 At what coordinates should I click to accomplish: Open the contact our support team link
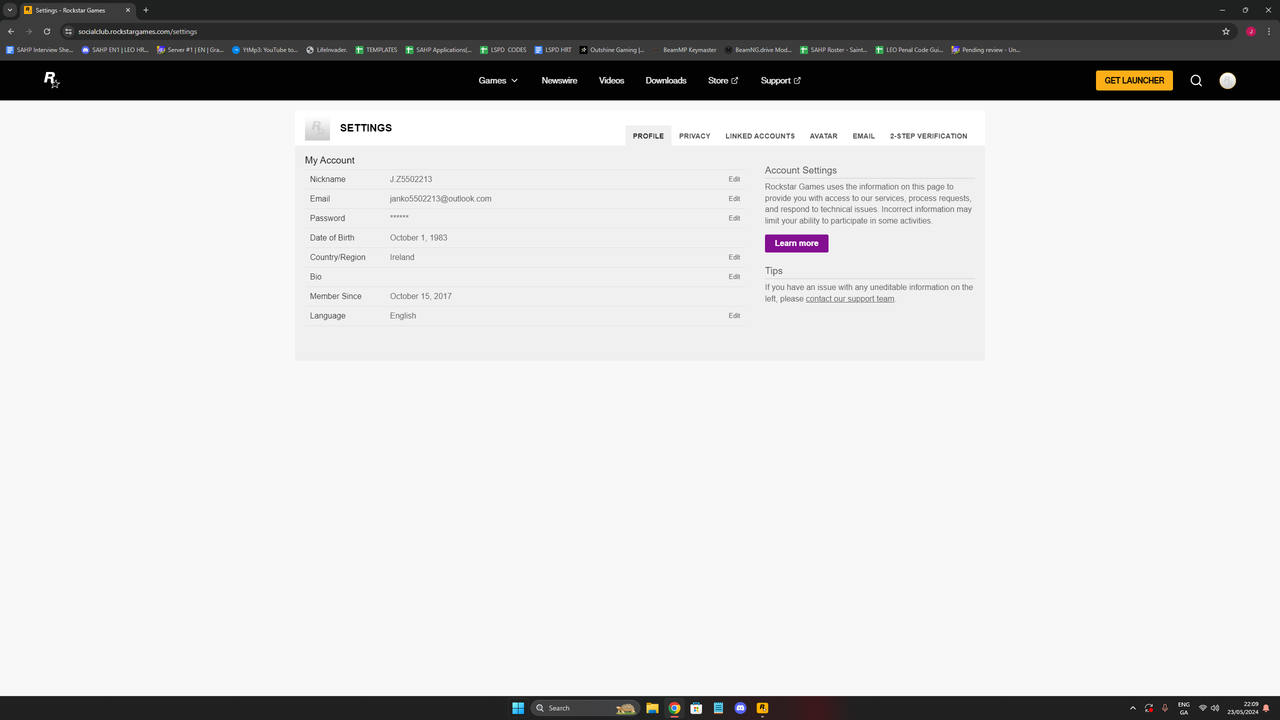[850, 299]
